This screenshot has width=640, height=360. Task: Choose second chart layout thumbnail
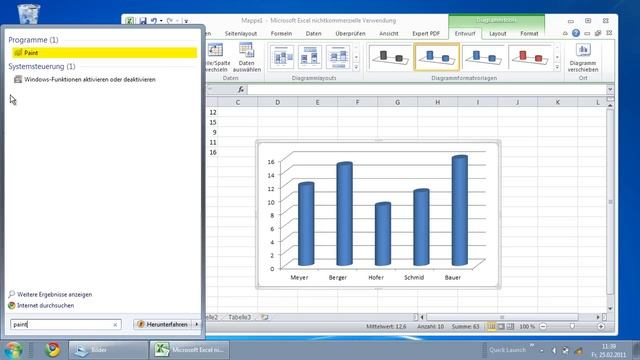tap(310, 56)
